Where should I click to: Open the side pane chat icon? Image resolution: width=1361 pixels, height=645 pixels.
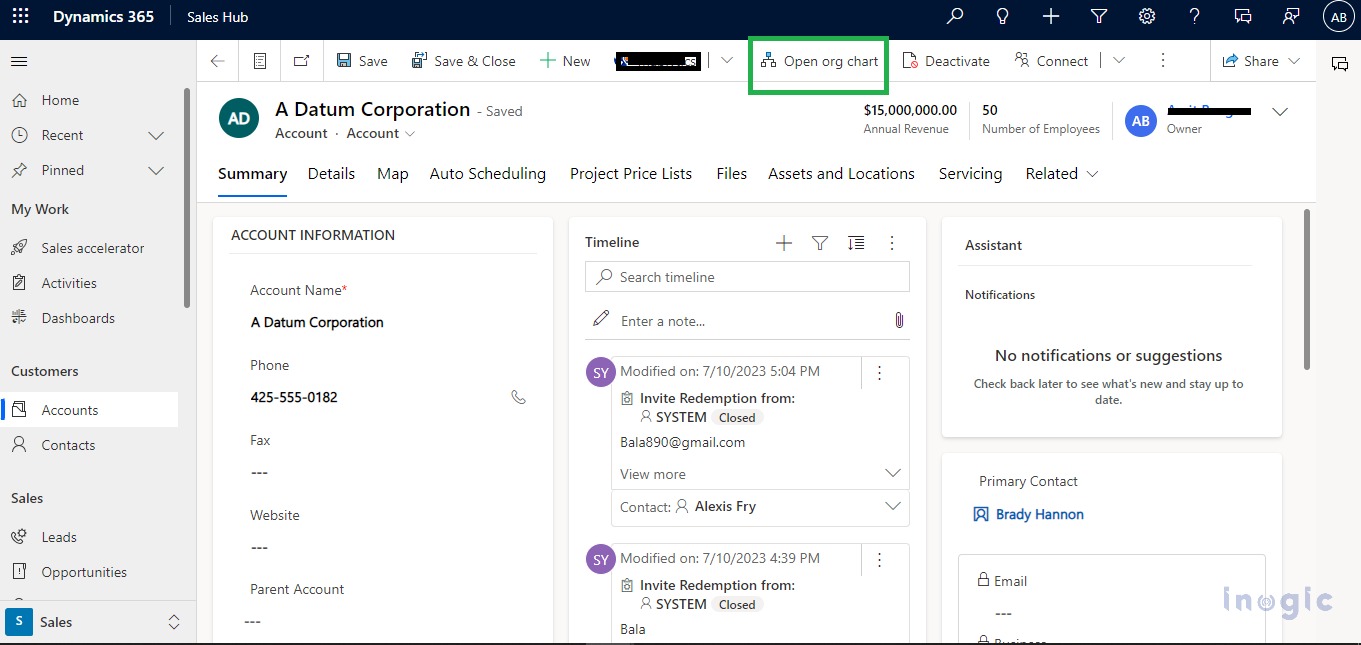[x=1339, y=64]
